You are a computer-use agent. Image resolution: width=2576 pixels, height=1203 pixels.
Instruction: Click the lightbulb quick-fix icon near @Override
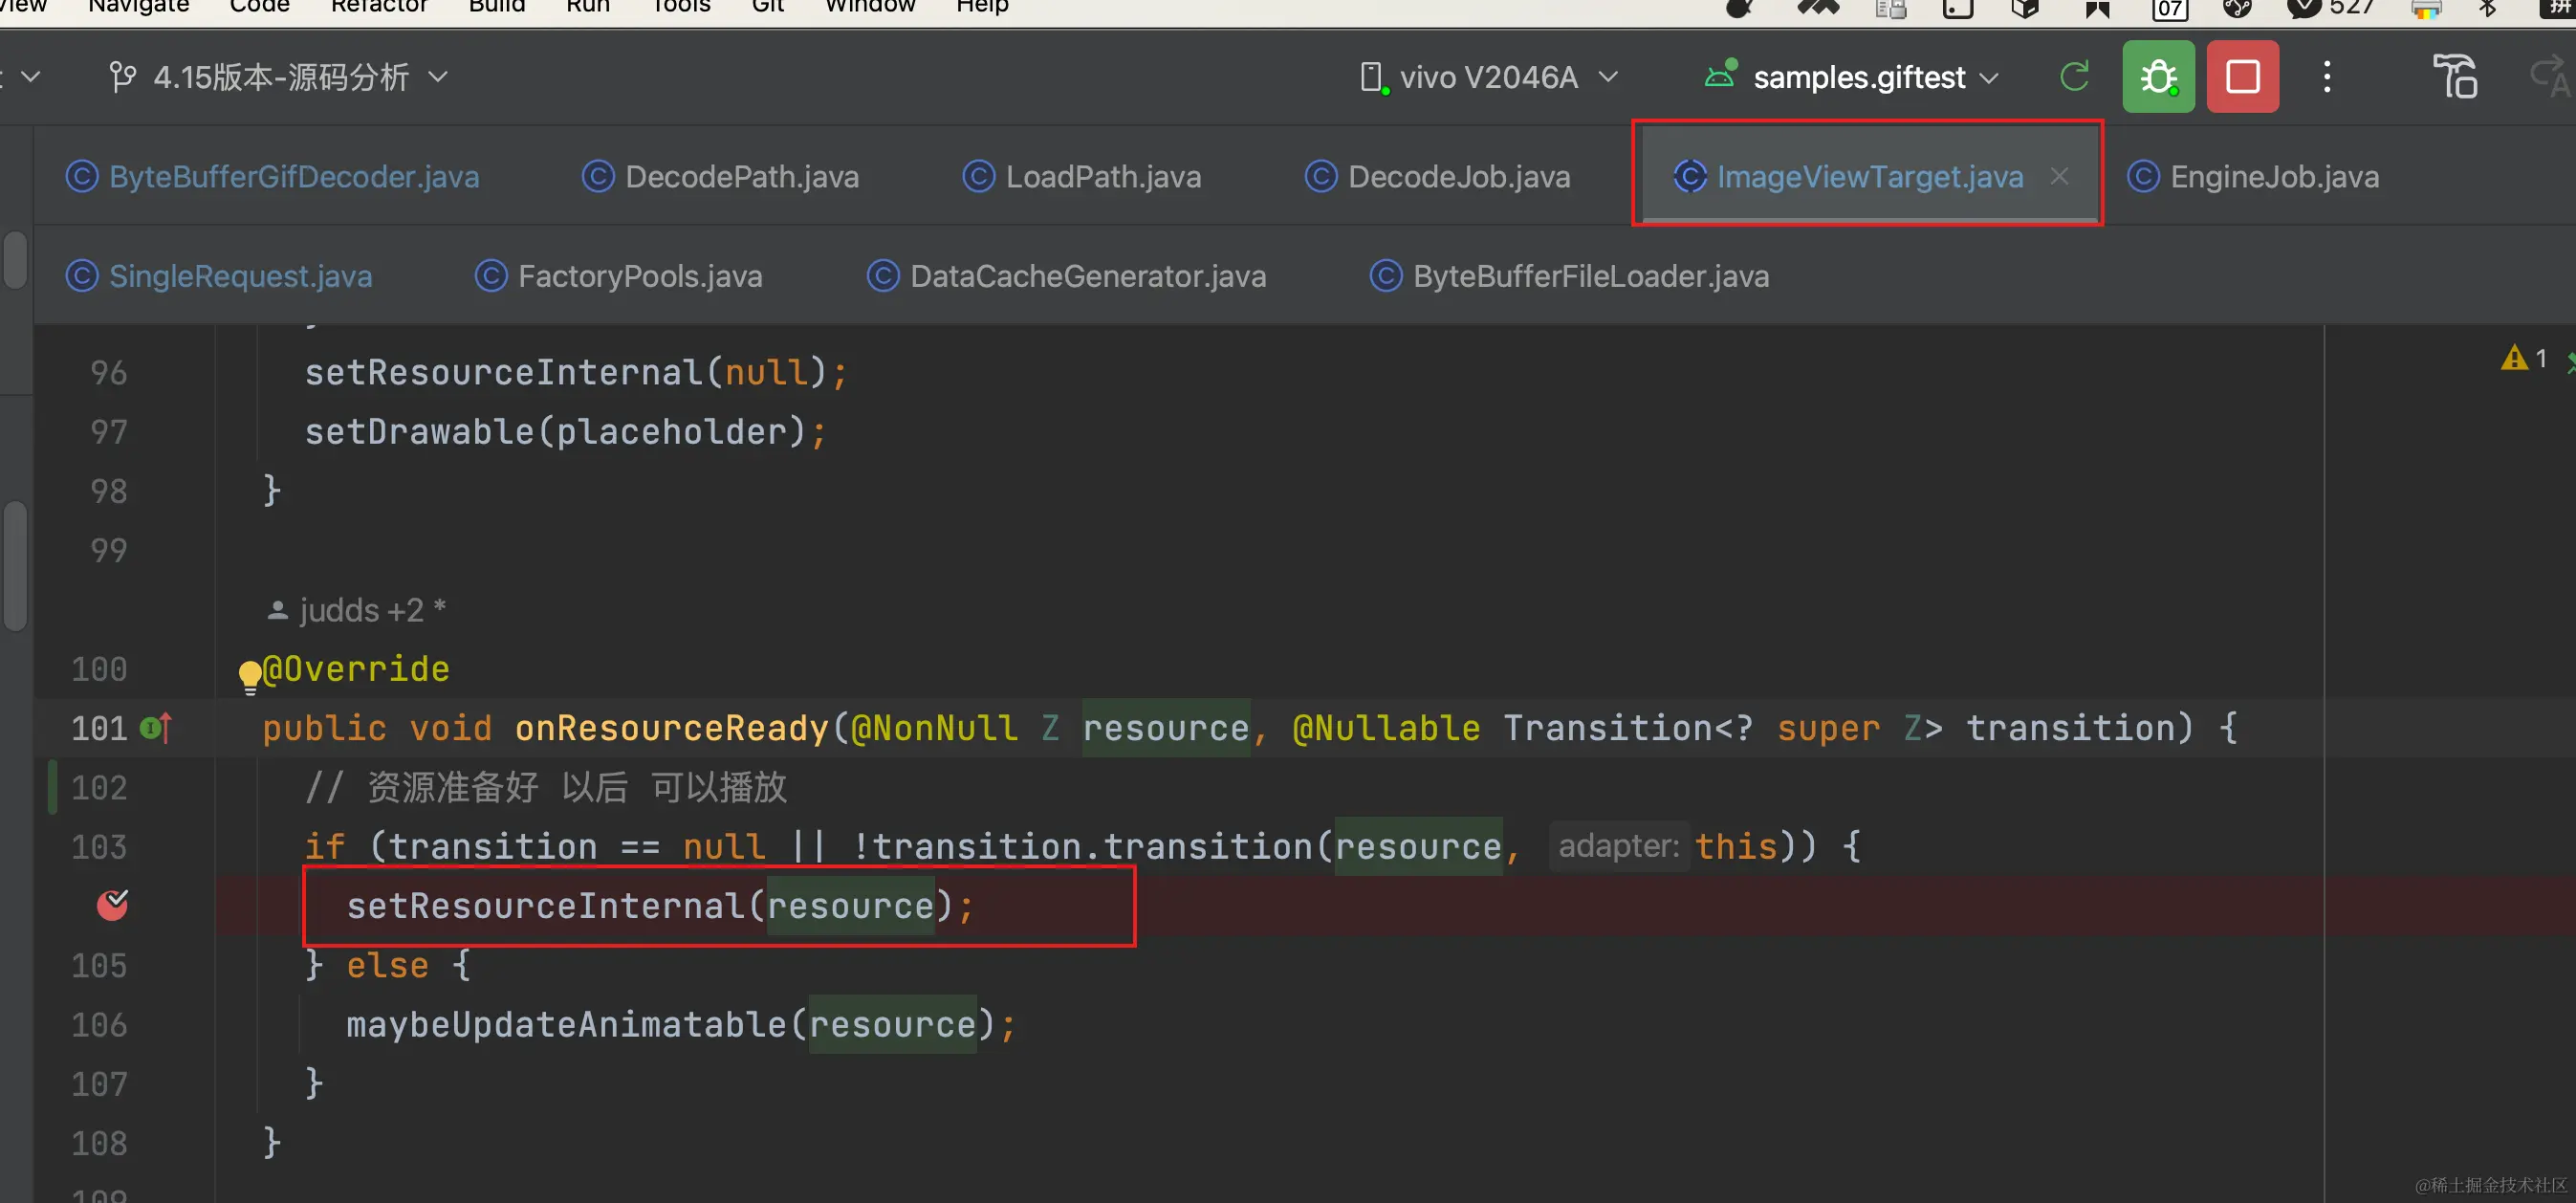click(x=249, y=675)
